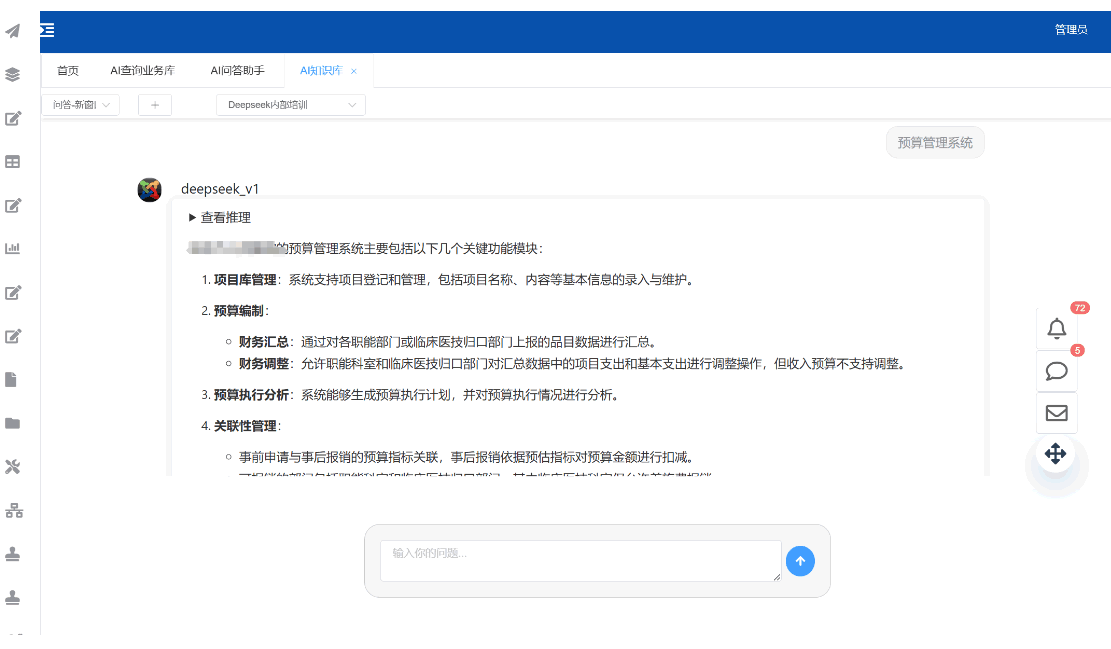Image resolution: width=1111 pixels, height=649 pixels.
Task: Open the envelope mail icon on right
Action: pos(1057,413)
